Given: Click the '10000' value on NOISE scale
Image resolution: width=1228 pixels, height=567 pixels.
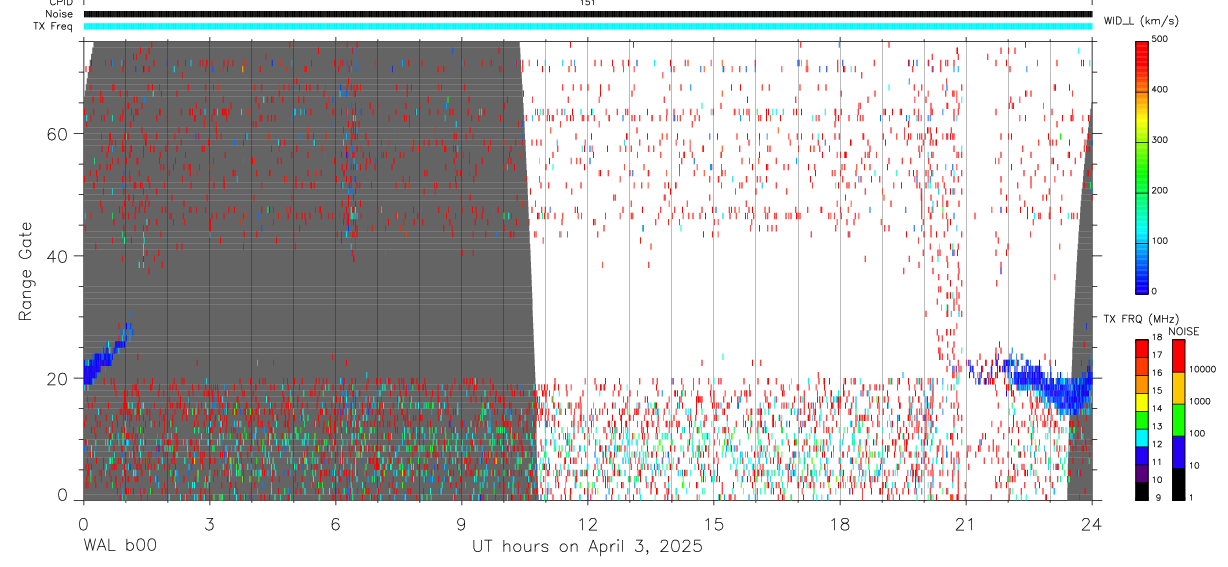Looking at the screenshot, I should pyautogui.click(x=1201, y=369).
